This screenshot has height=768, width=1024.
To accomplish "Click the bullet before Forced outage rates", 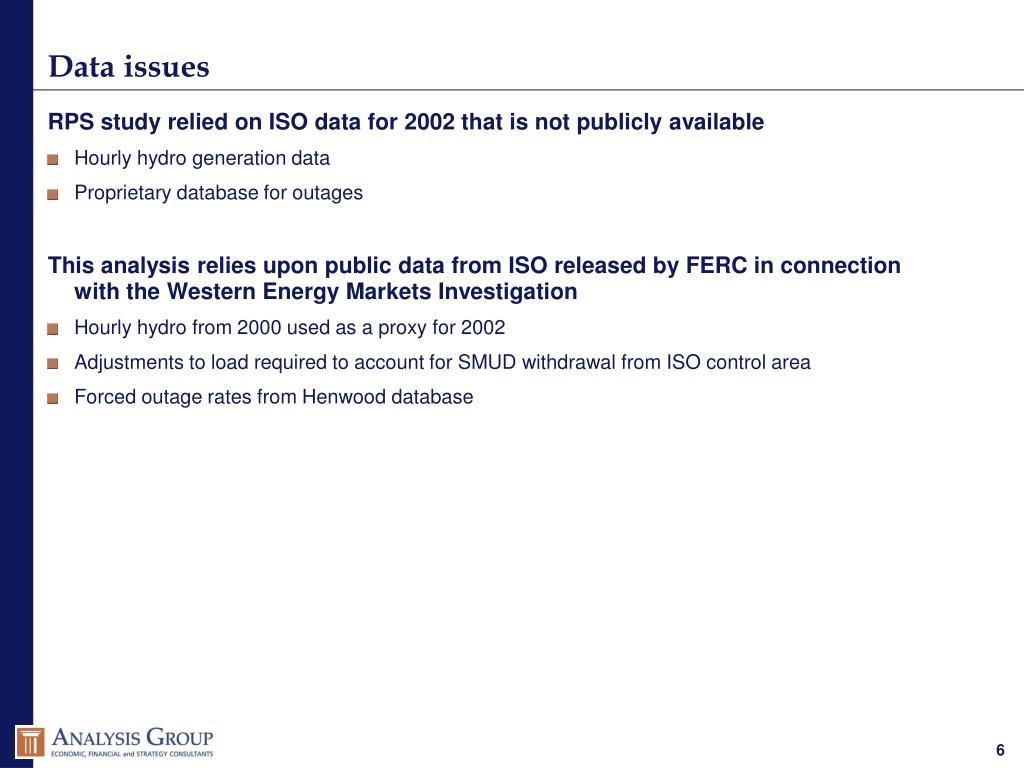I will (53, 398).
